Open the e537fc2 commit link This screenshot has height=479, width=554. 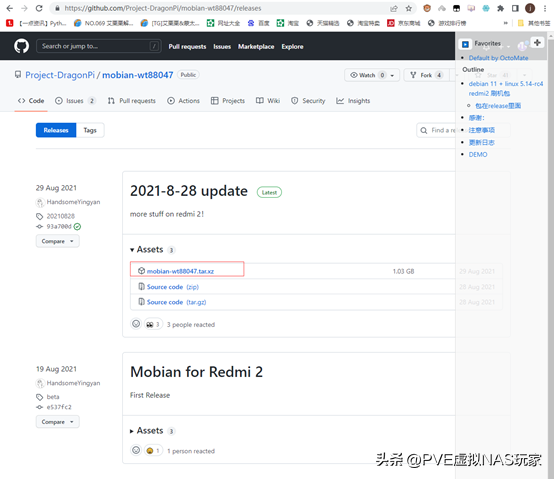(59, 407)
